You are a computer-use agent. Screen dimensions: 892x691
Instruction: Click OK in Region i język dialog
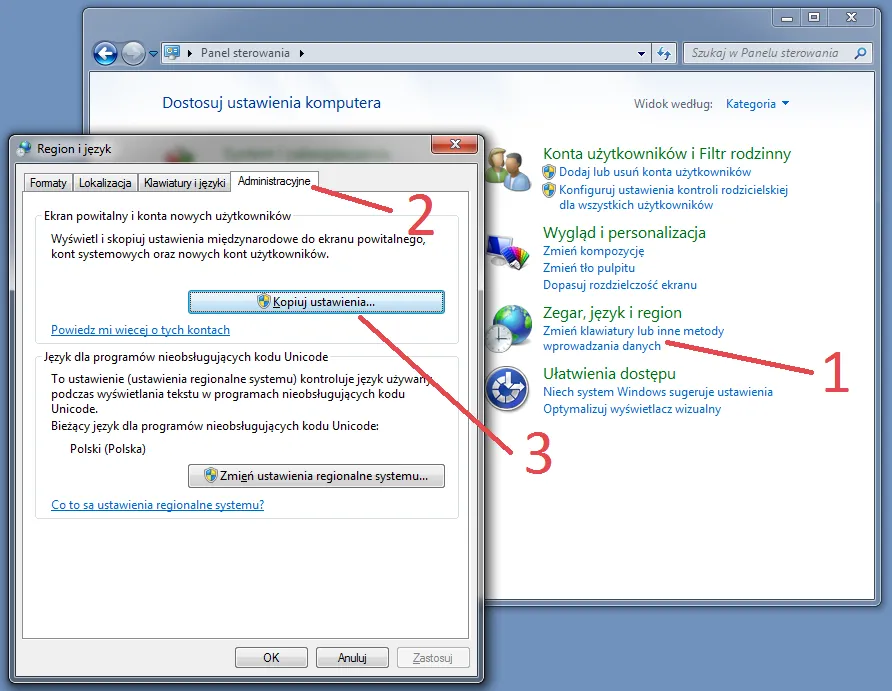271,657
